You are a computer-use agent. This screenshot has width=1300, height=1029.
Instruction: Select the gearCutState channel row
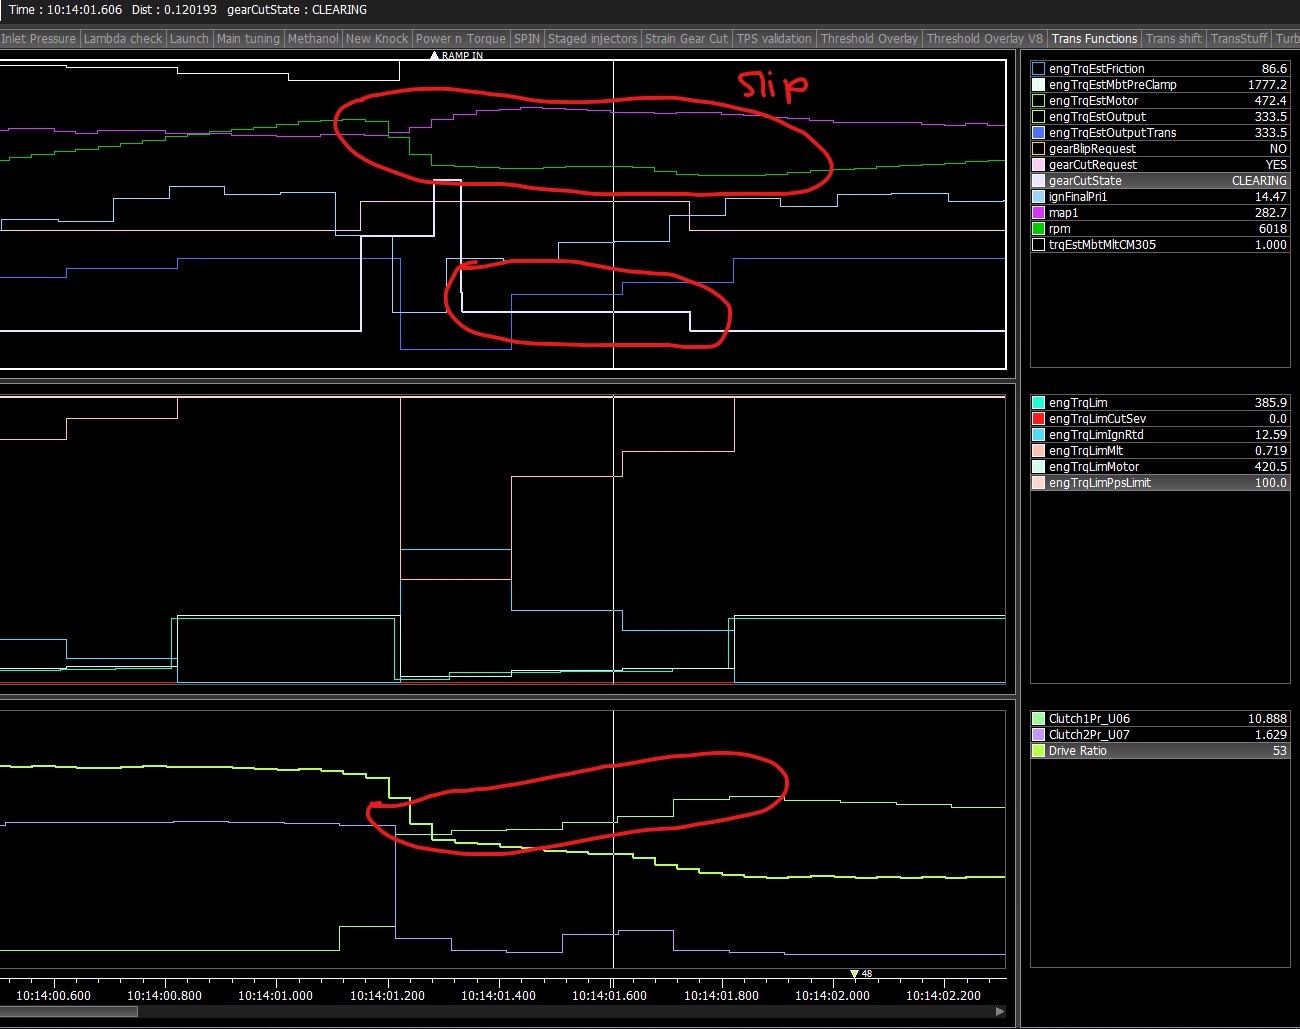[x=1160, y=181]
